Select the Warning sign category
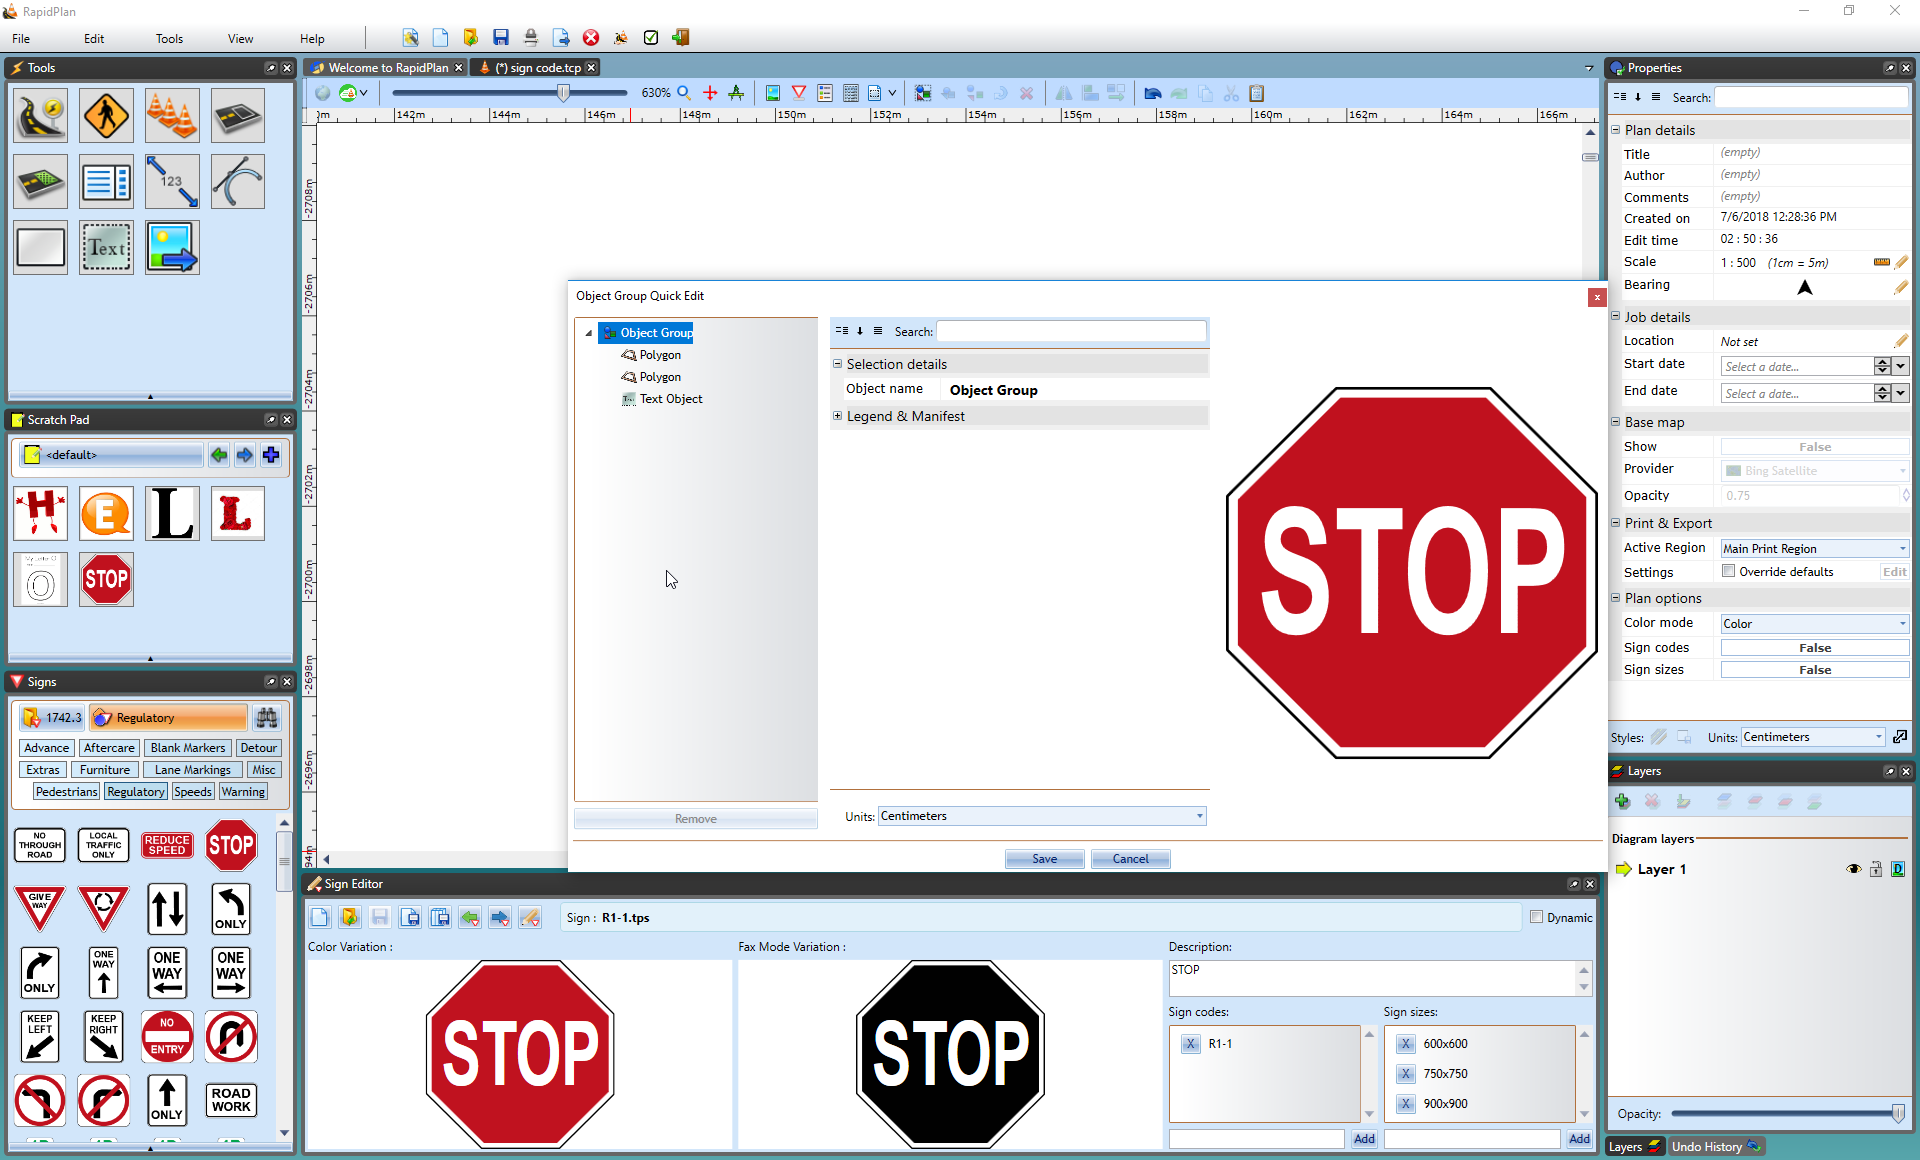The width and height of the screenshot is (1920, 1160). [x=243, y=792]
